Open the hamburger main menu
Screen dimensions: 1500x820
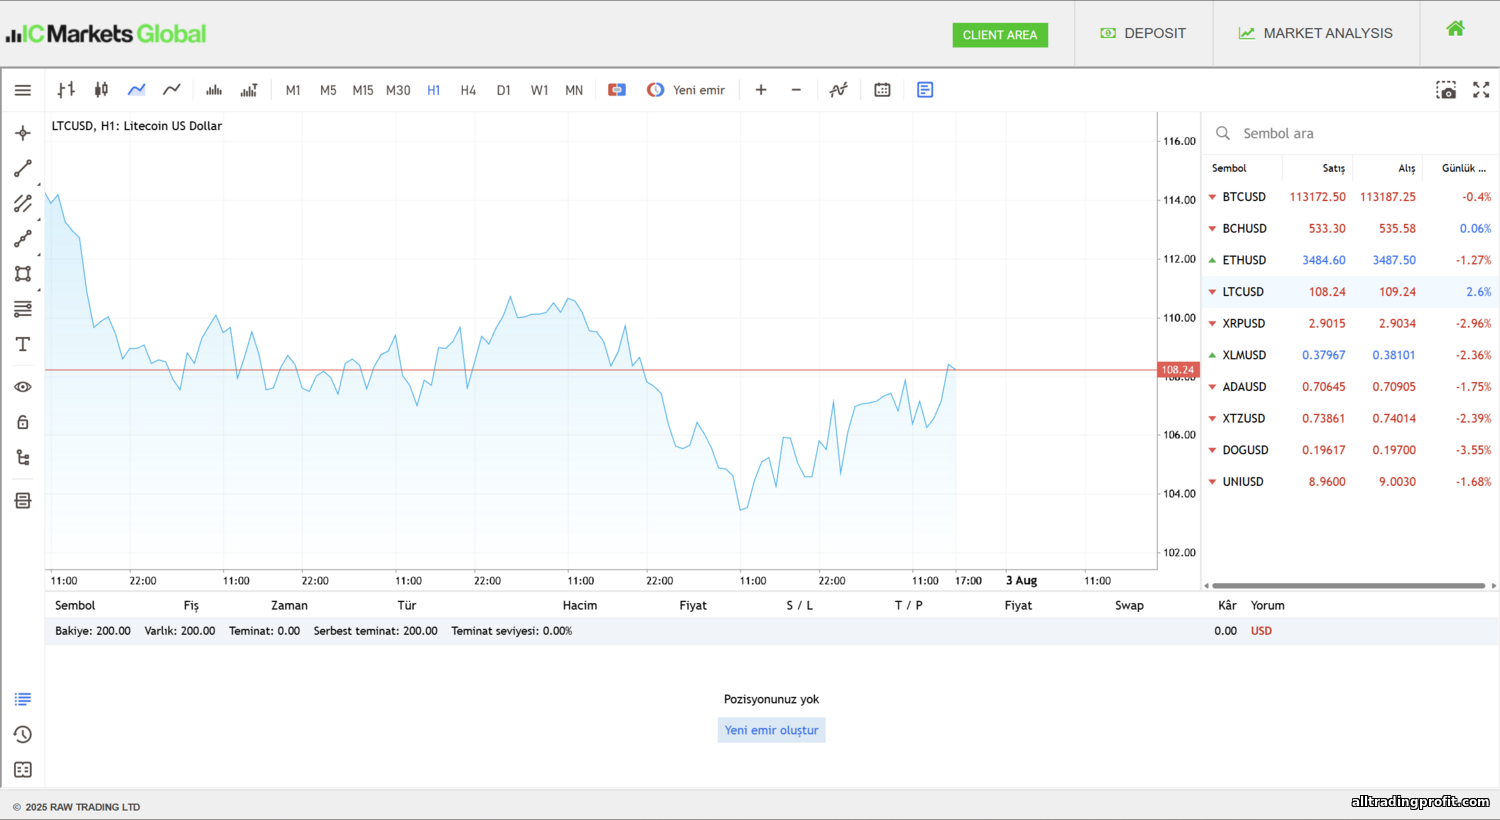(23, 90)
